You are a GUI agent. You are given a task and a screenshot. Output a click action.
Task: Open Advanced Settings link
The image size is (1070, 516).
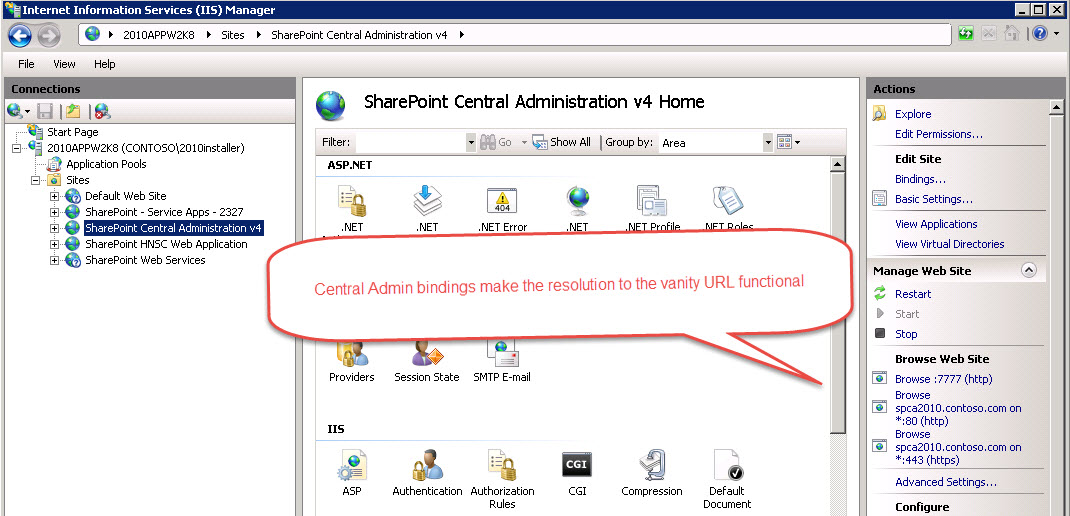(x=945, y=482)
